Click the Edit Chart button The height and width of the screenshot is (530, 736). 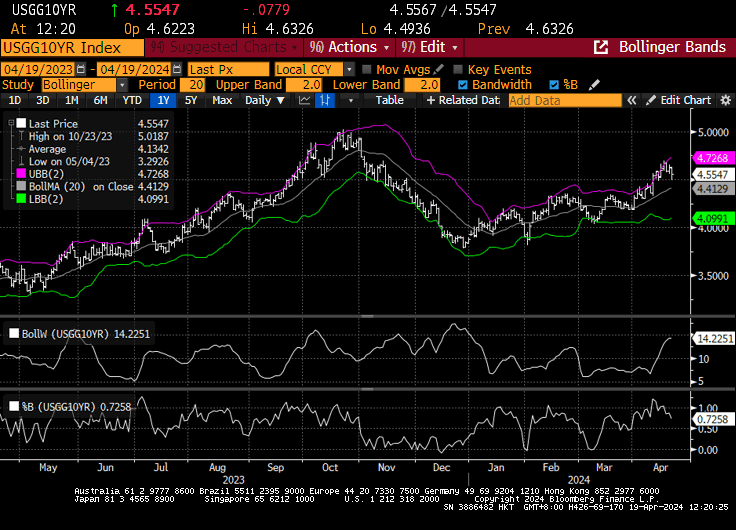[x=678, y=100]
